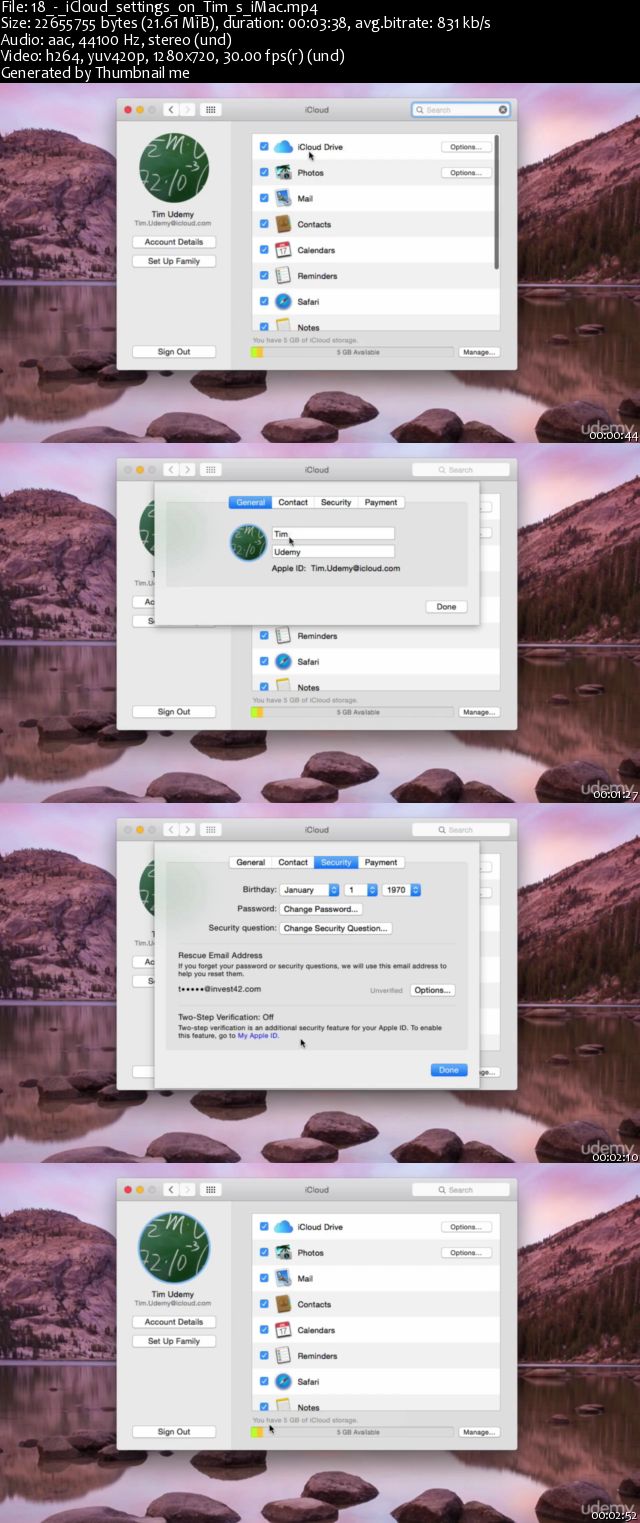Click the Safari compass icon in the 00:02:52 frame
The image size is (640, 1523).
coord(283,1381)
